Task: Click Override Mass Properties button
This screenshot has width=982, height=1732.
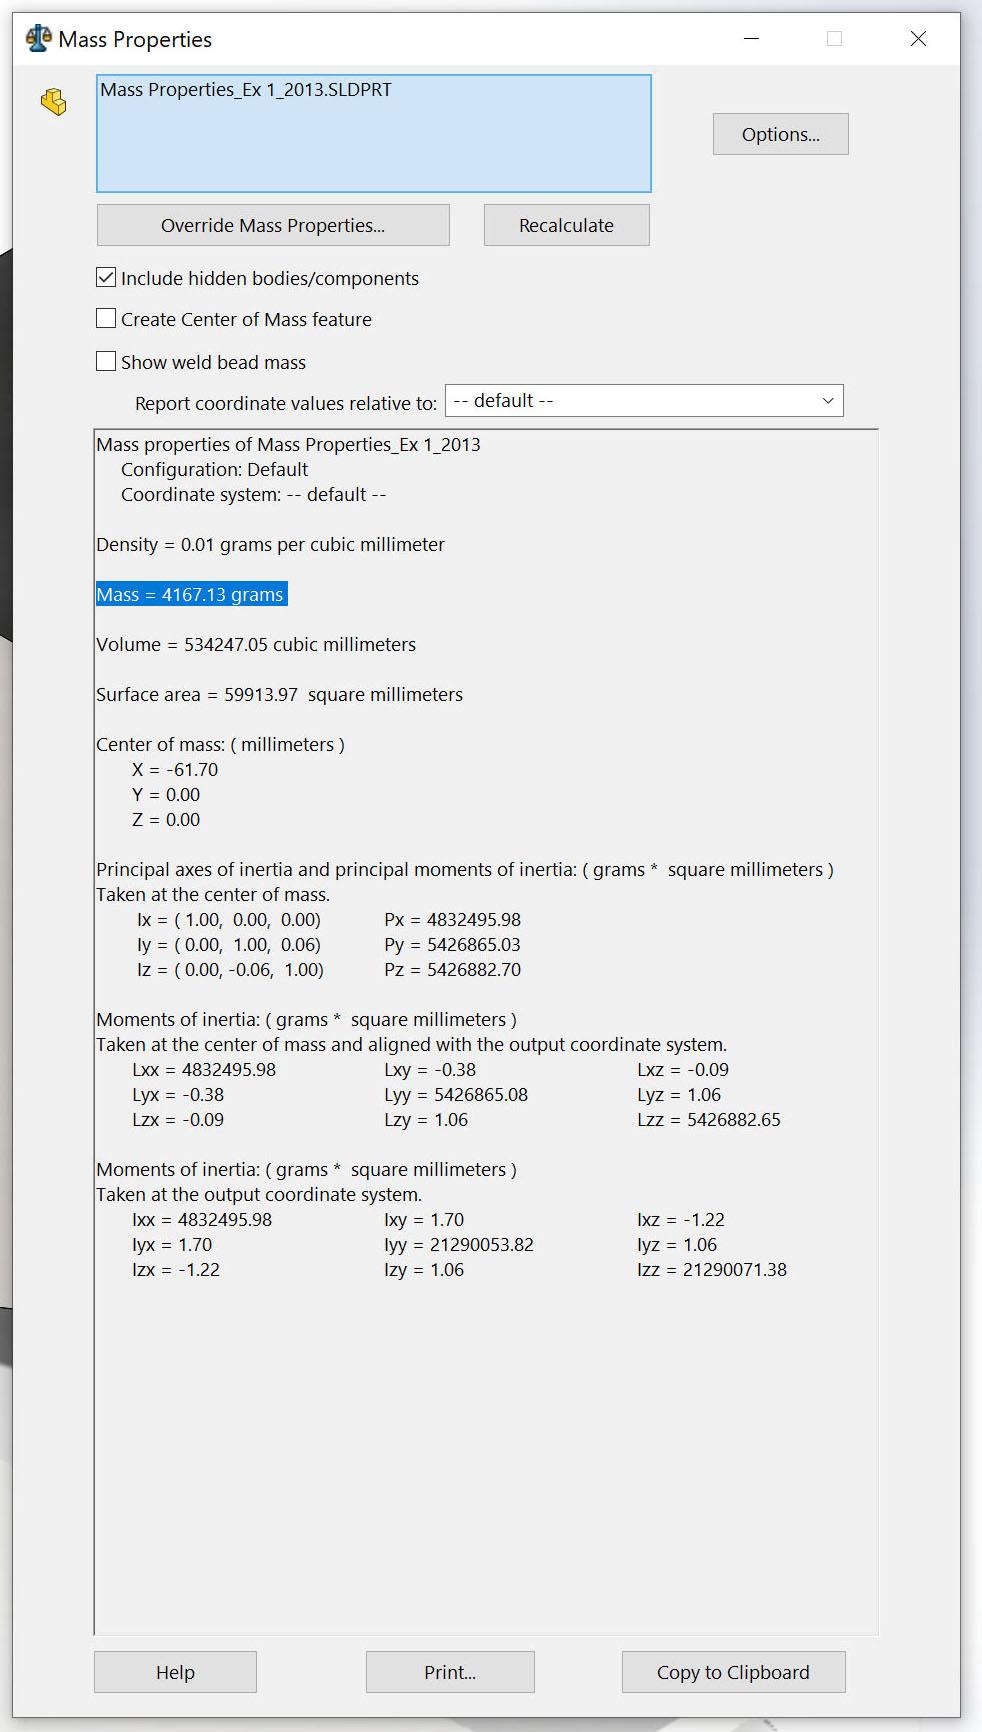Action: [273, 225]
